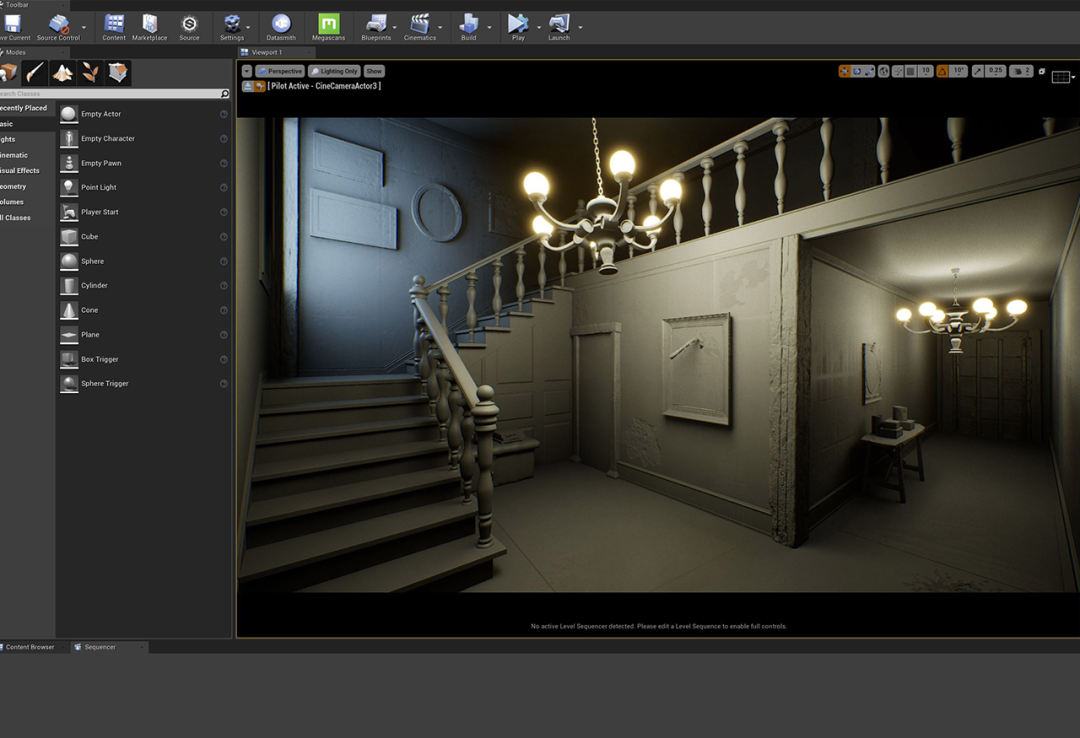Open rotation snap 10° dropdown
Image resolution: width=1080 pixels, height=738 pixels.
(x=958, y=71)
